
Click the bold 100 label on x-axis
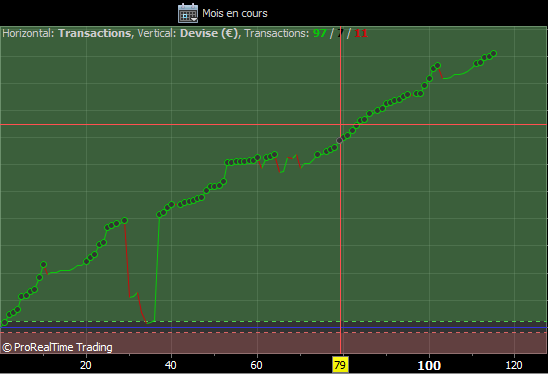(429, 366)
